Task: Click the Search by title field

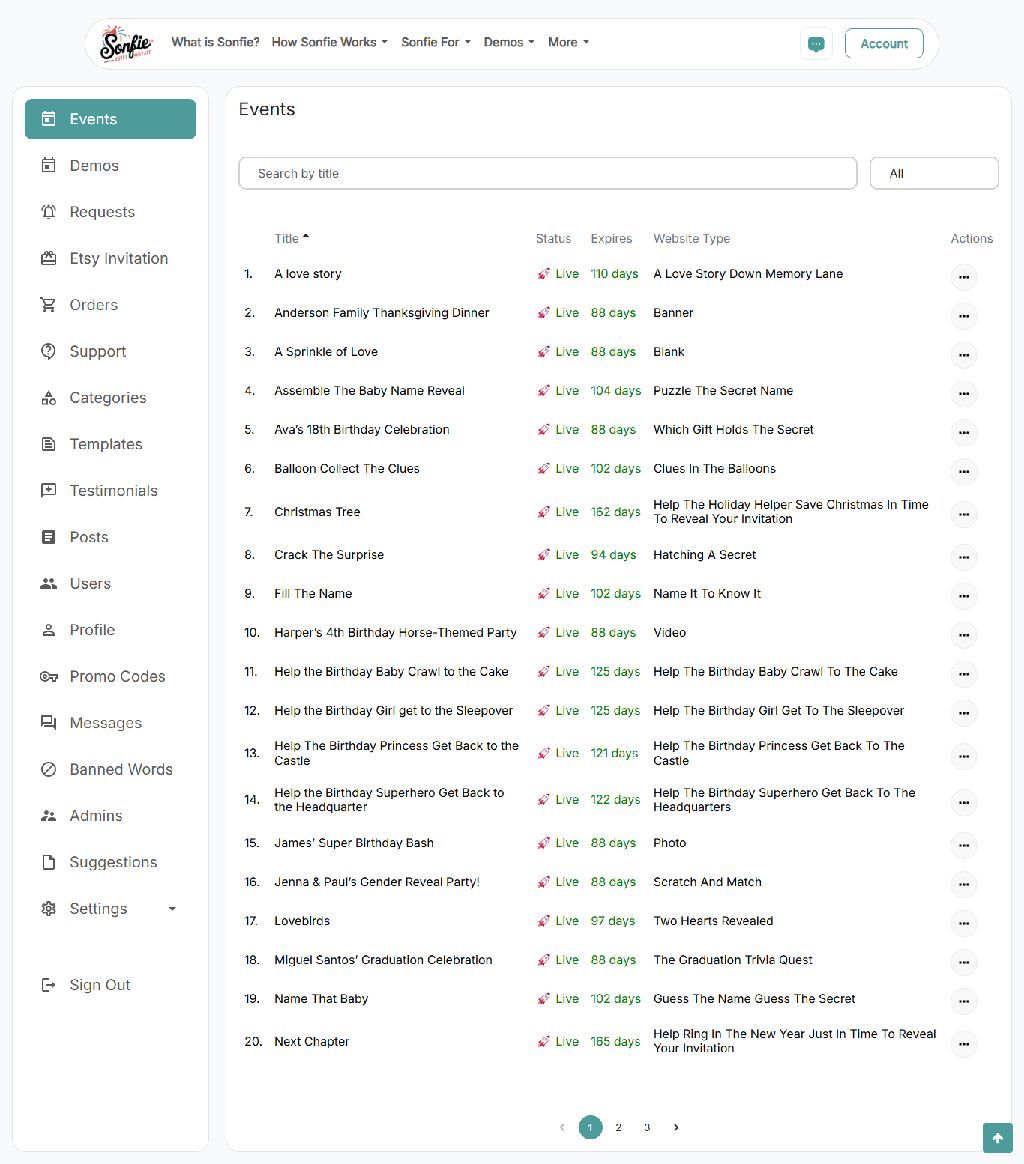Action: click(x=547, y=173)
